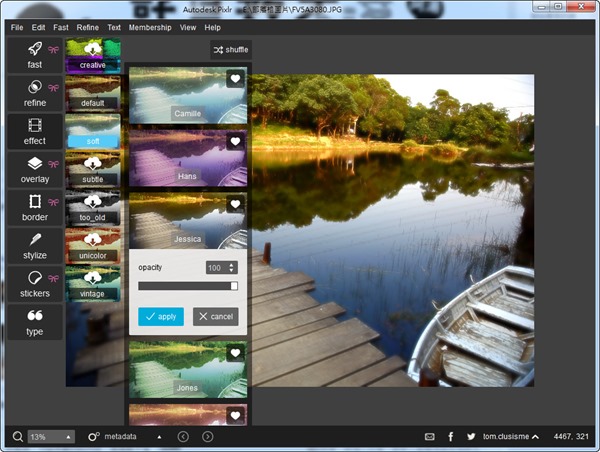
Task: Select the stylize brush tool
Action: pyautogui.click(x=34, y=245)
